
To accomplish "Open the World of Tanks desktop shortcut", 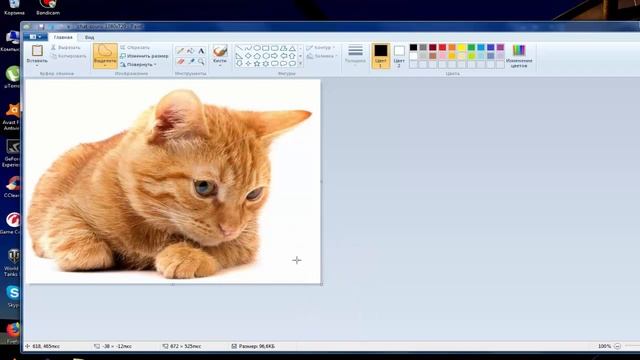I will (12, 262).
